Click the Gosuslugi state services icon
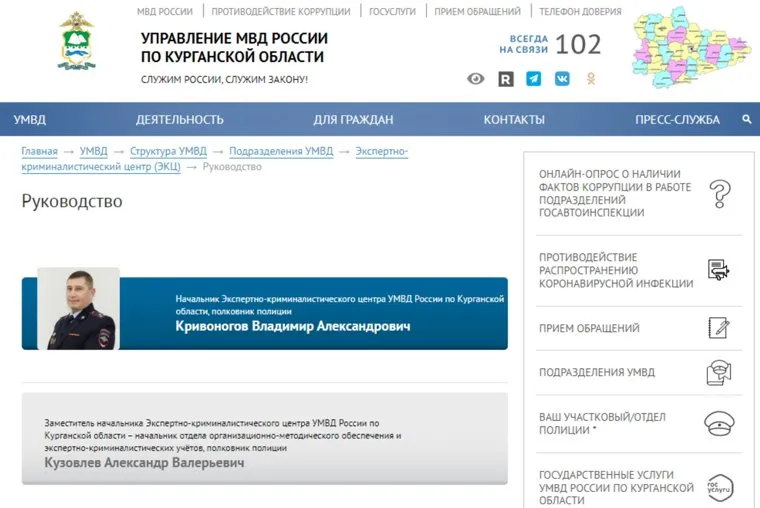 pos(719,487)
